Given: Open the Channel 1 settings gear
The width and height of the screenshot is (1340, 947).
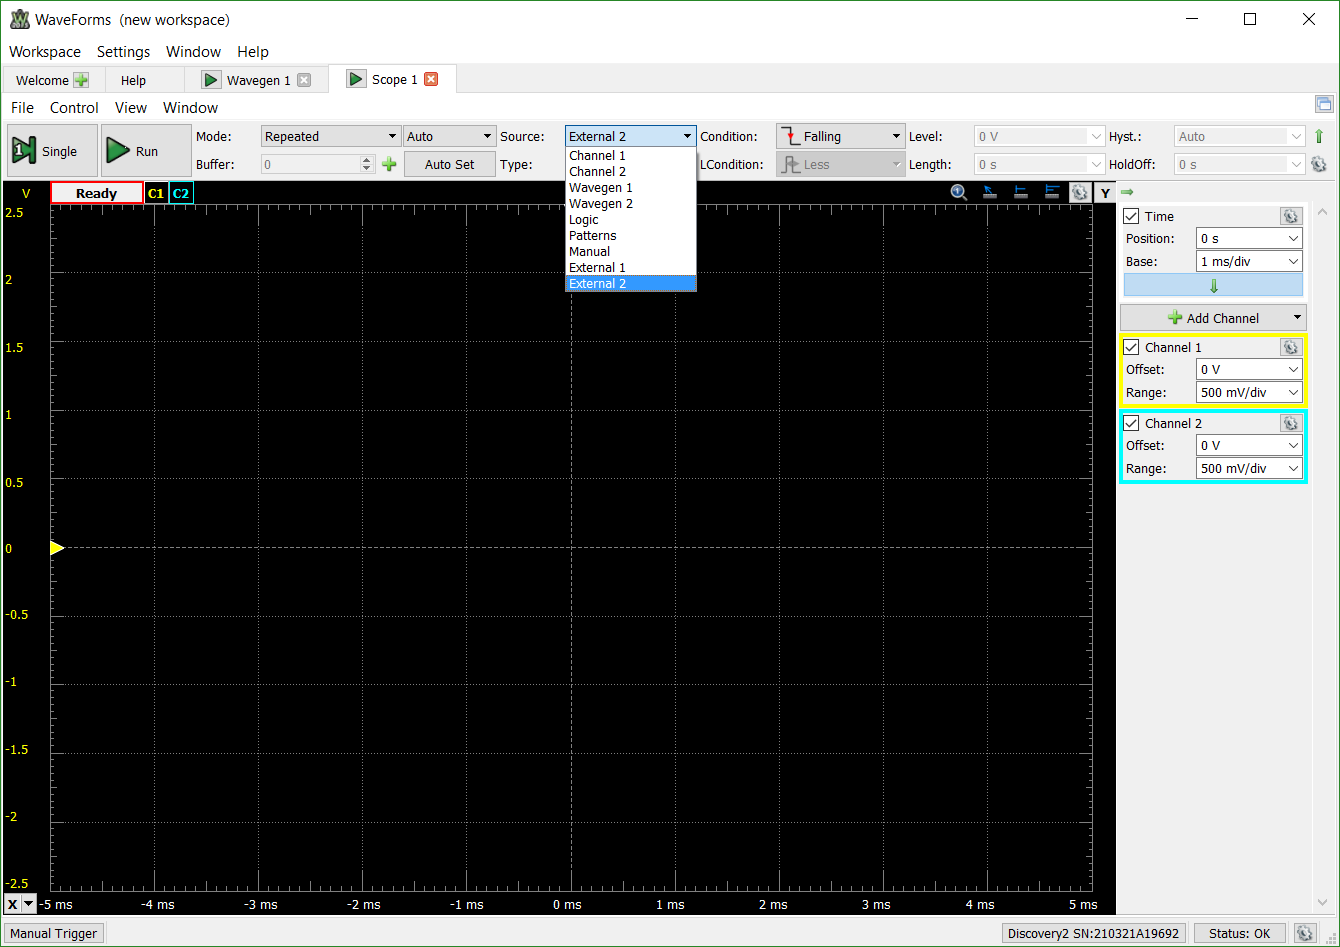Looking at the screenshot, I should point(1290,347).
